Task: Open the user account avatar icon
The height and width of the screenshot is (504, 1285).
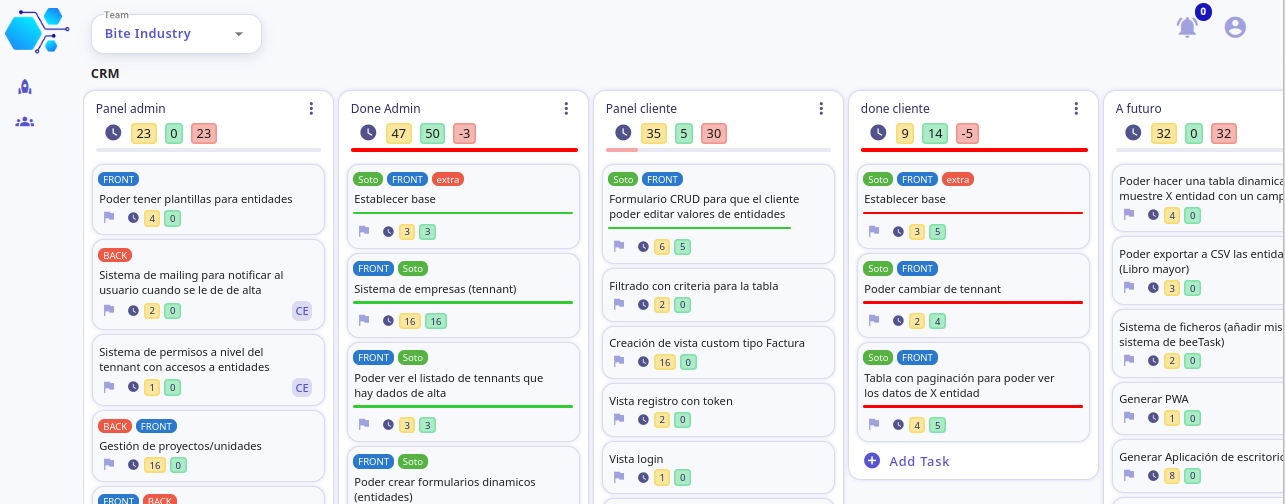Action: click(x=1235, y=28)
